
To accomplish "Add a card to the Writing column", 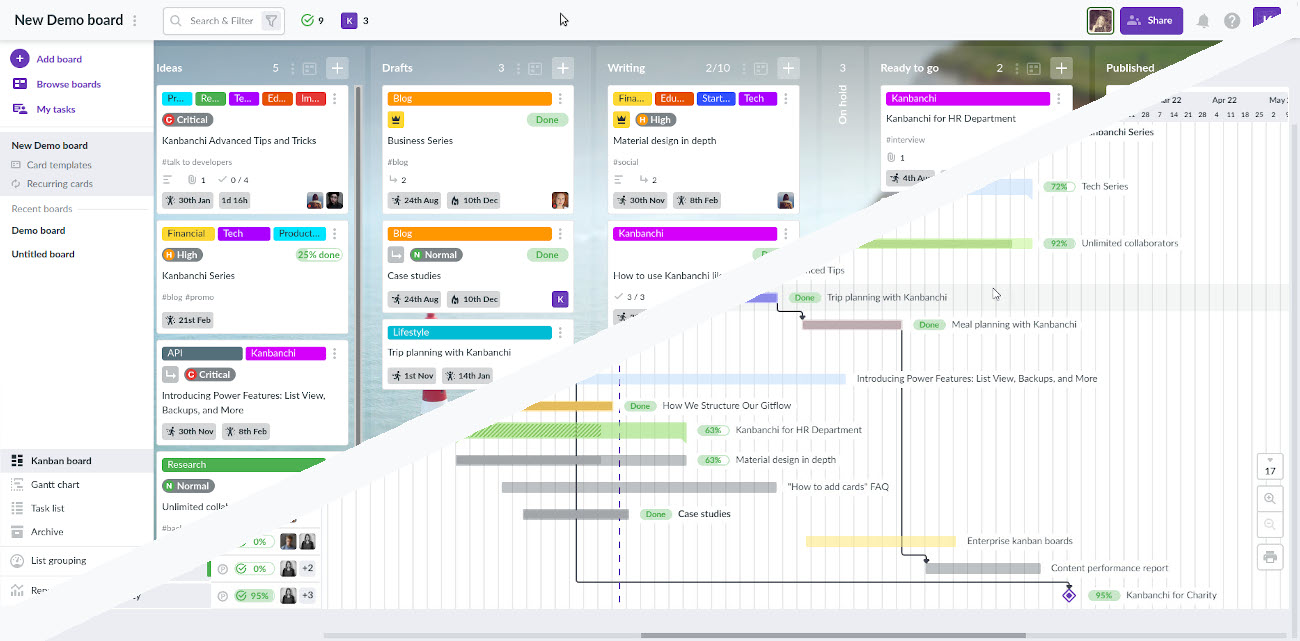I will pyautogui.click(x=789, y=68).
